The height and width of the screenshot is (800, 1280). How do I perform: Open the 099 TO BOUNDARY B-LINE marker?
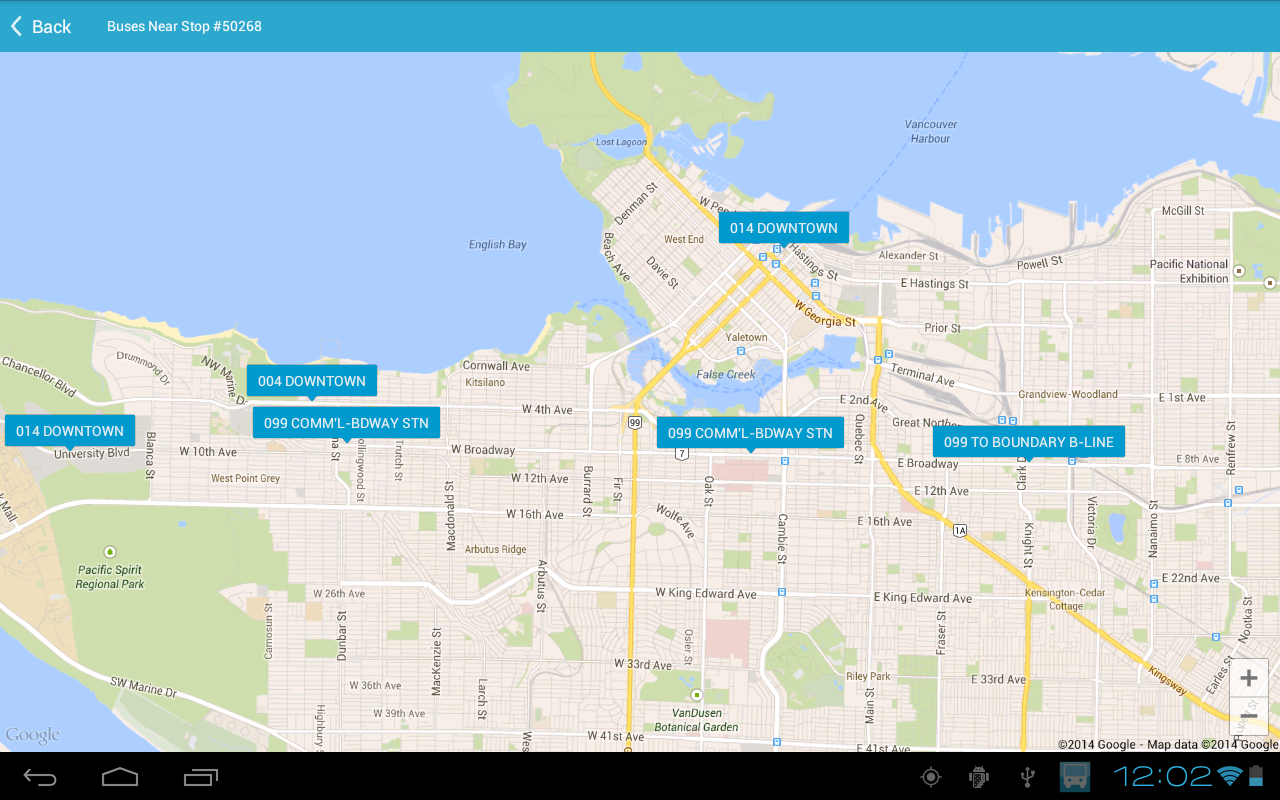1028,442
